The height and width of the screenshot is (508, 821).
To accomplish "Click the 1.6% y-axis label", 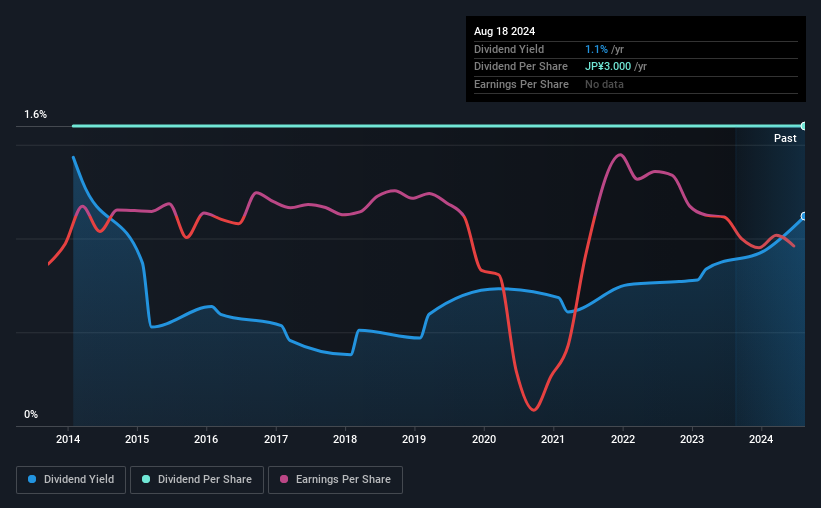I will [36, 114].
